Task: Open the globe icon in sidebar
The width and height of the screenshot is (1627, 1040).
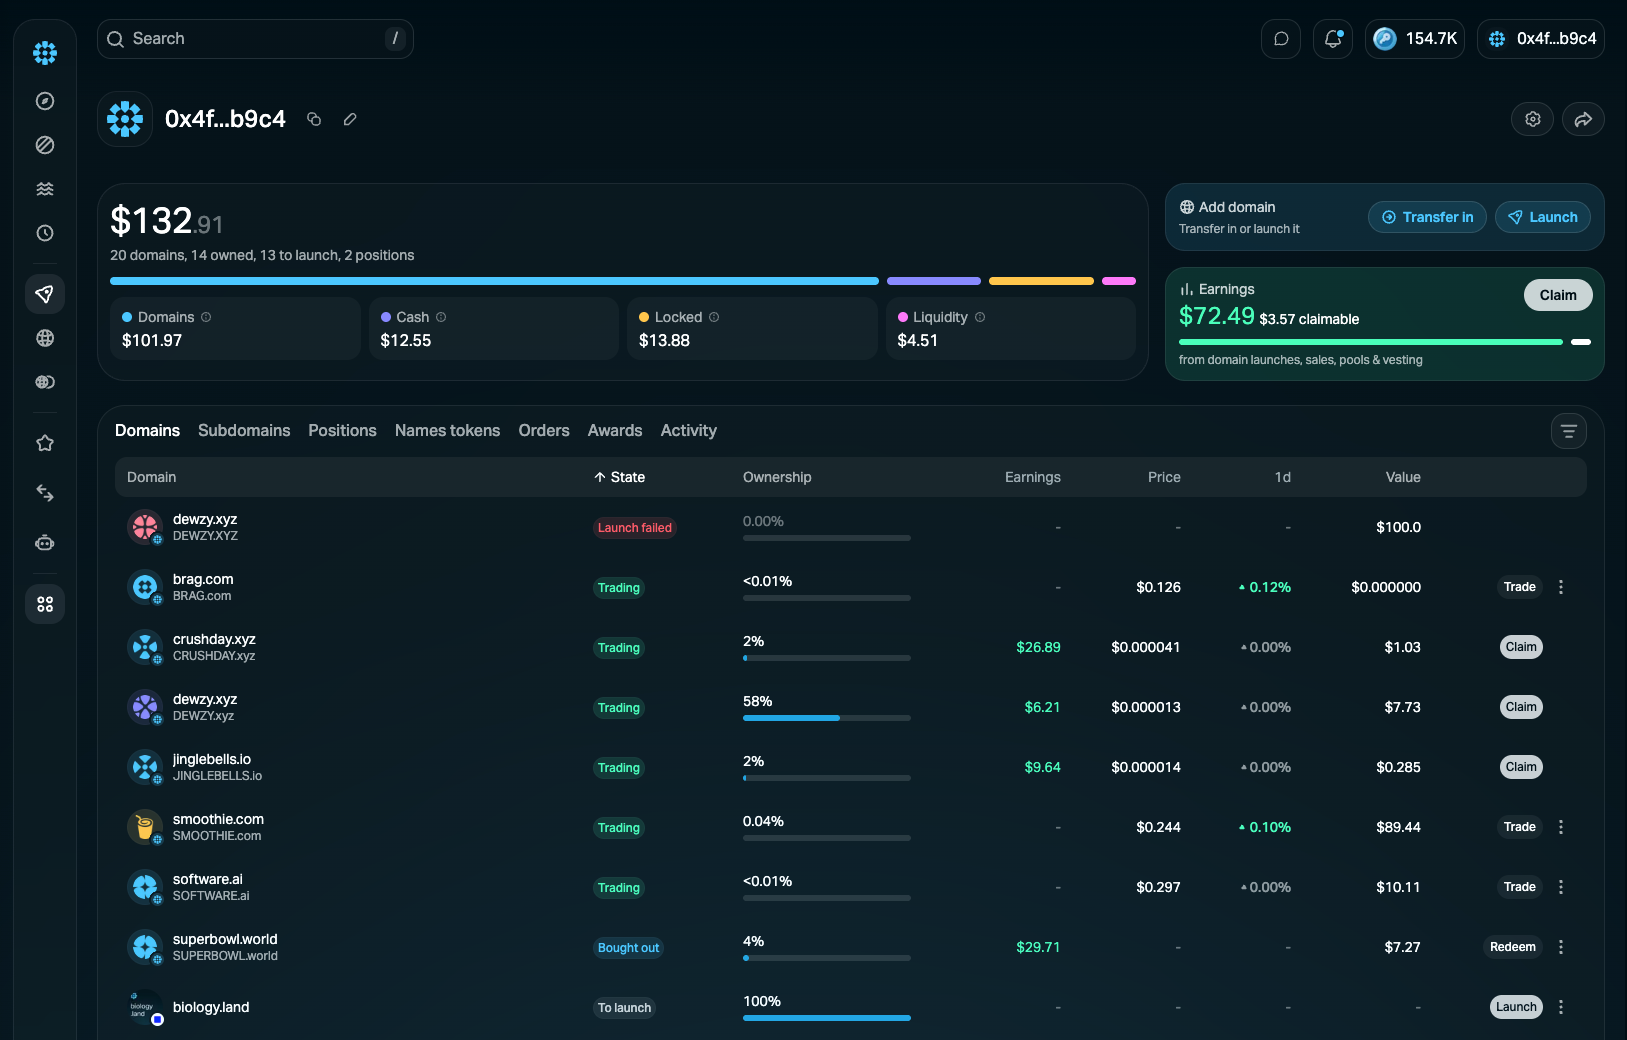Action: click(45, 338)
